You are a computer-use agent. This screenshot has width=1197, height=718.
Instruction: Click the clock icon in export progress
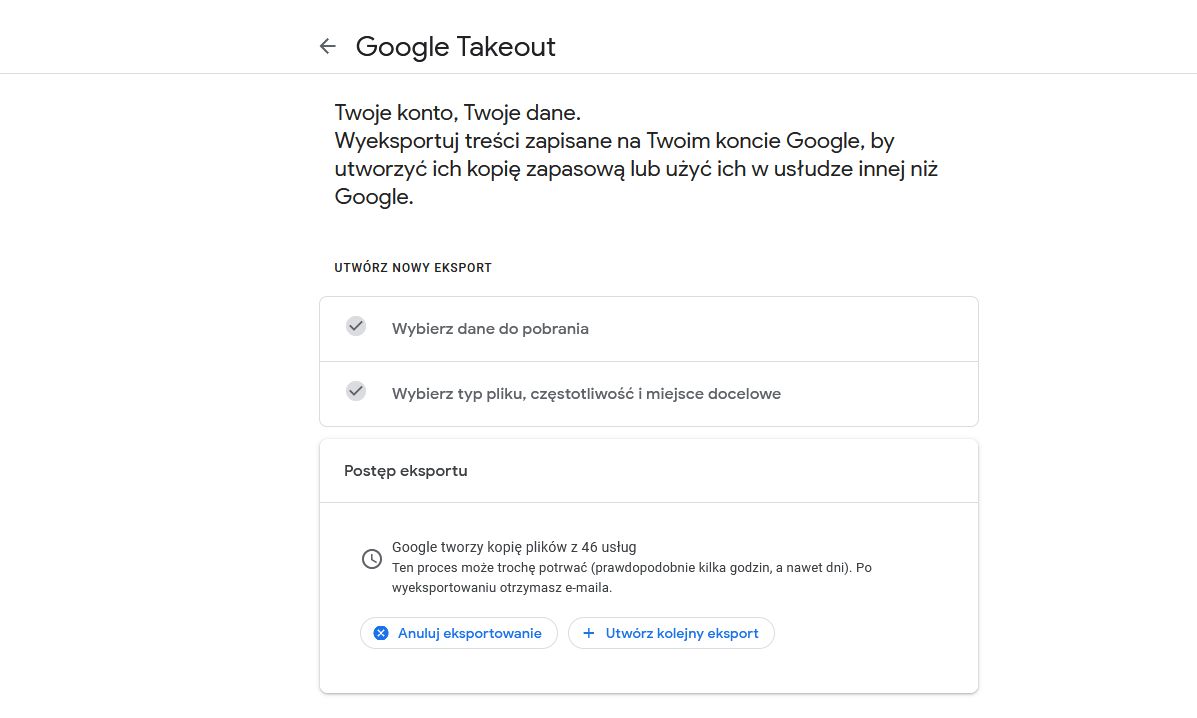[x=371, y=559]
